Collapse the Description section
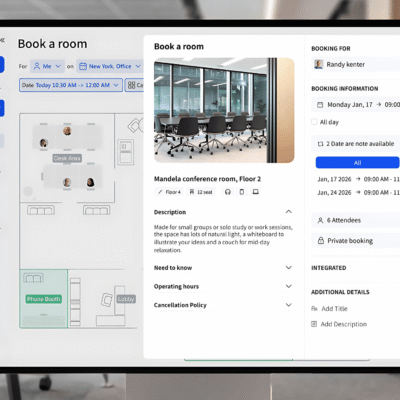This screenshot has width=400, height=400. point(289,212)
